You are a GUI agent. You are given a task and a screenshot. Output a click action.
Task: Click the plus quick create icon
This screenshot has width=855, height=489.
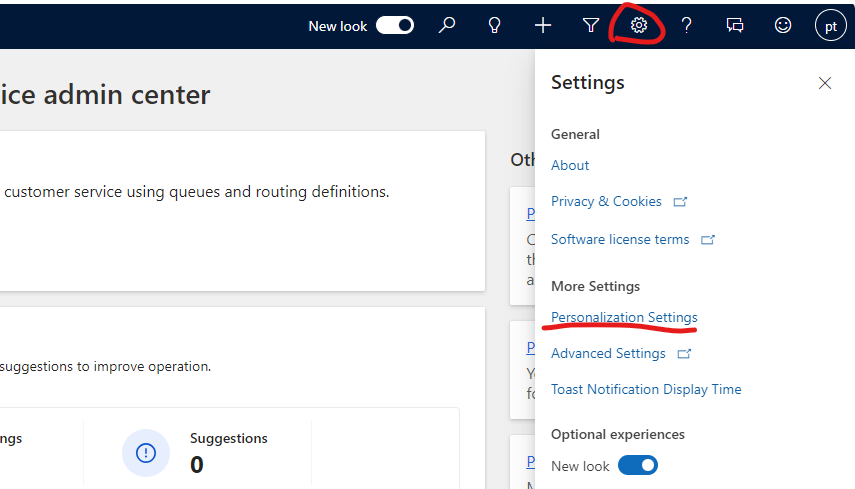coord(543,25)
